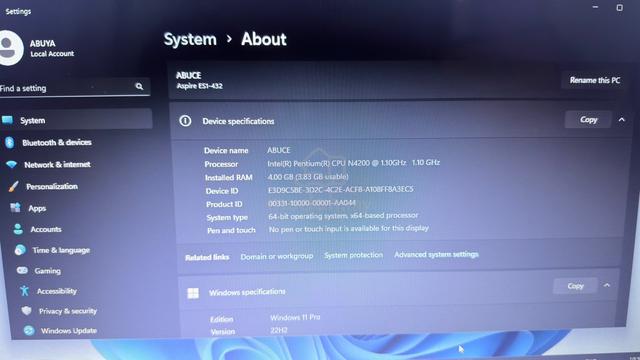
Task: Open Apps settings
Action: [x=37, y=208]
